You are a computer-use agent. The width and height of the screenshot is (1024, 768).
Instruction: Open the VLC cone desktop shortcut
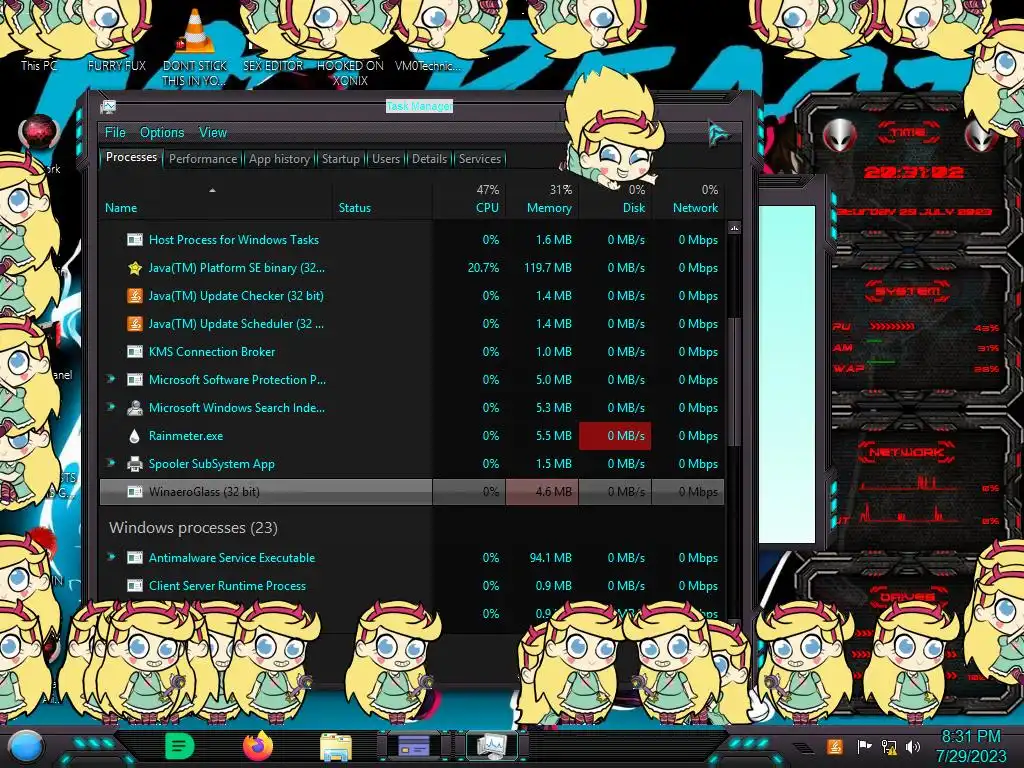[x=195, y=47]
